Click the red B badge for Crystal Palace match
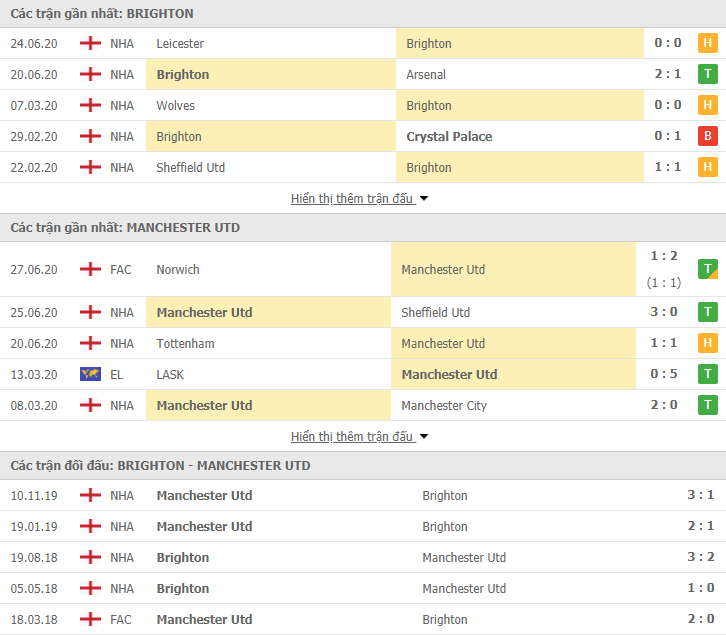 [x=707, y=136]
